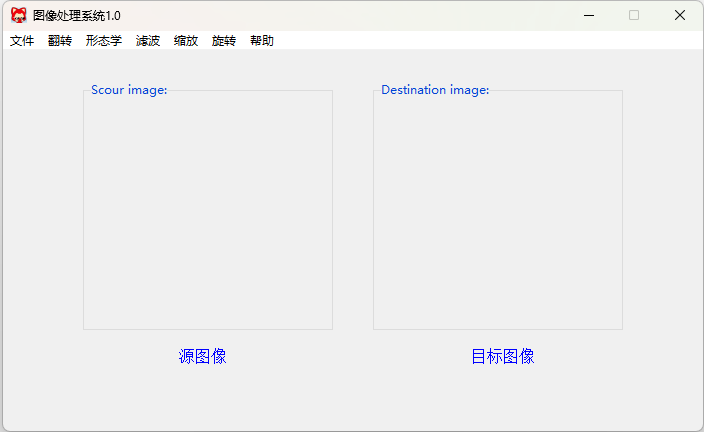Click the Scour image: group title

[129, 90]
